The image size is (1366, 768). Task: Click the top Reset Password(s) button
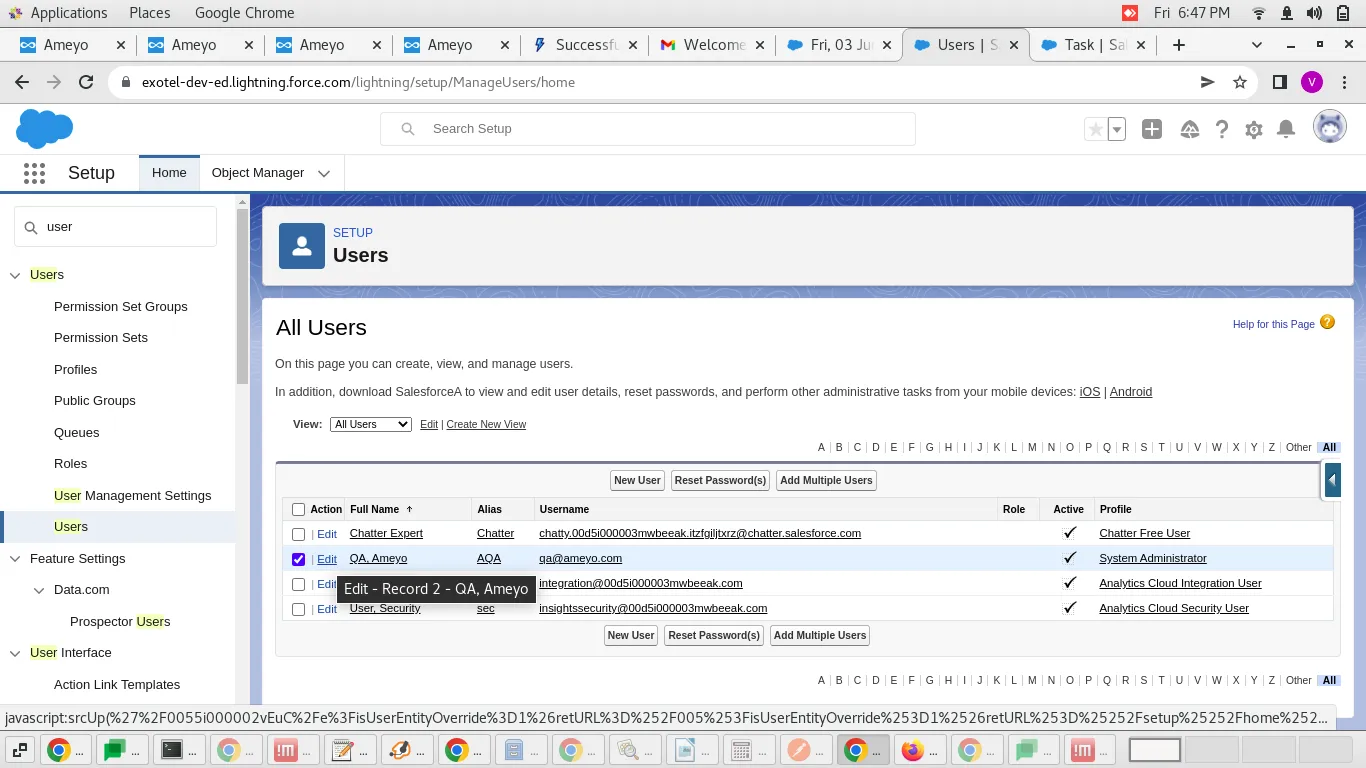720,480
